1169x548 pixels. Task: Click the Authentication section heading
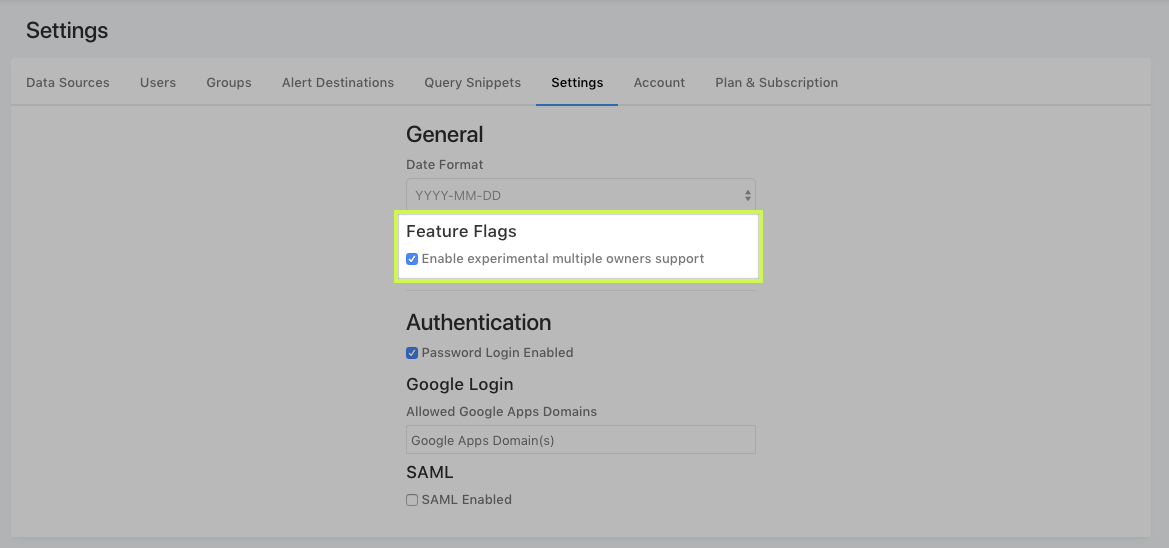tap(478, 323)
